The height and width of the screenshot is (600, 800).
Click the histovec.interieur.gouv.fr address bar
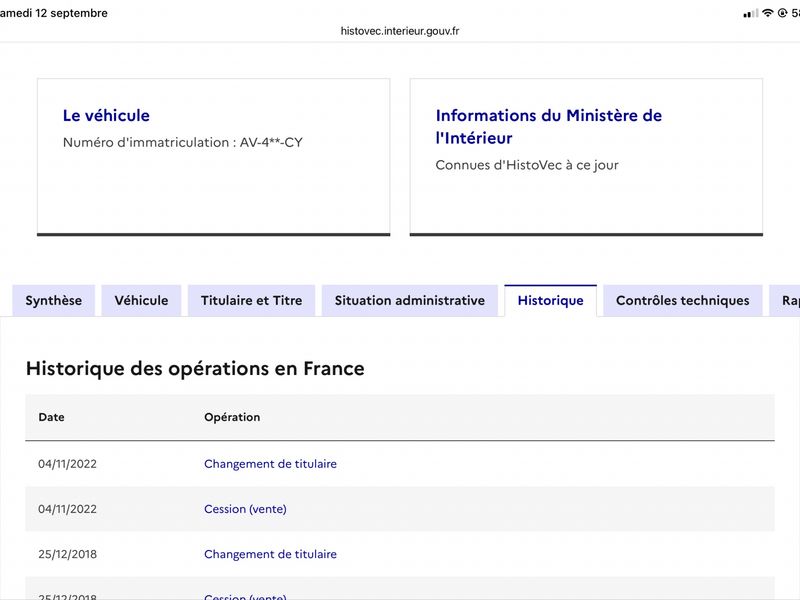click(400, 31)
